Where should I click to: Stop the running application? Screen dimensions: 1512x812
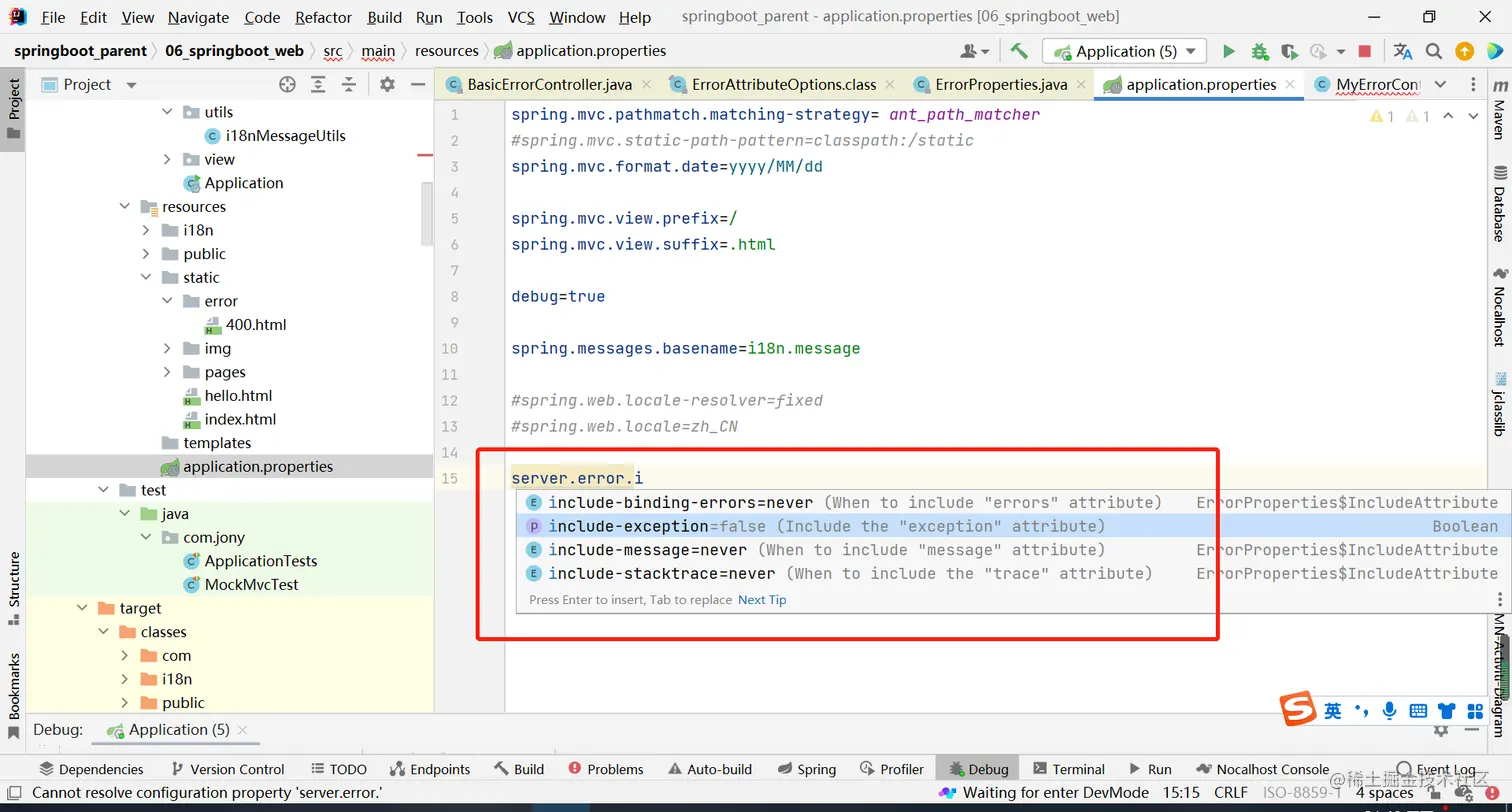click(1365, 51)
